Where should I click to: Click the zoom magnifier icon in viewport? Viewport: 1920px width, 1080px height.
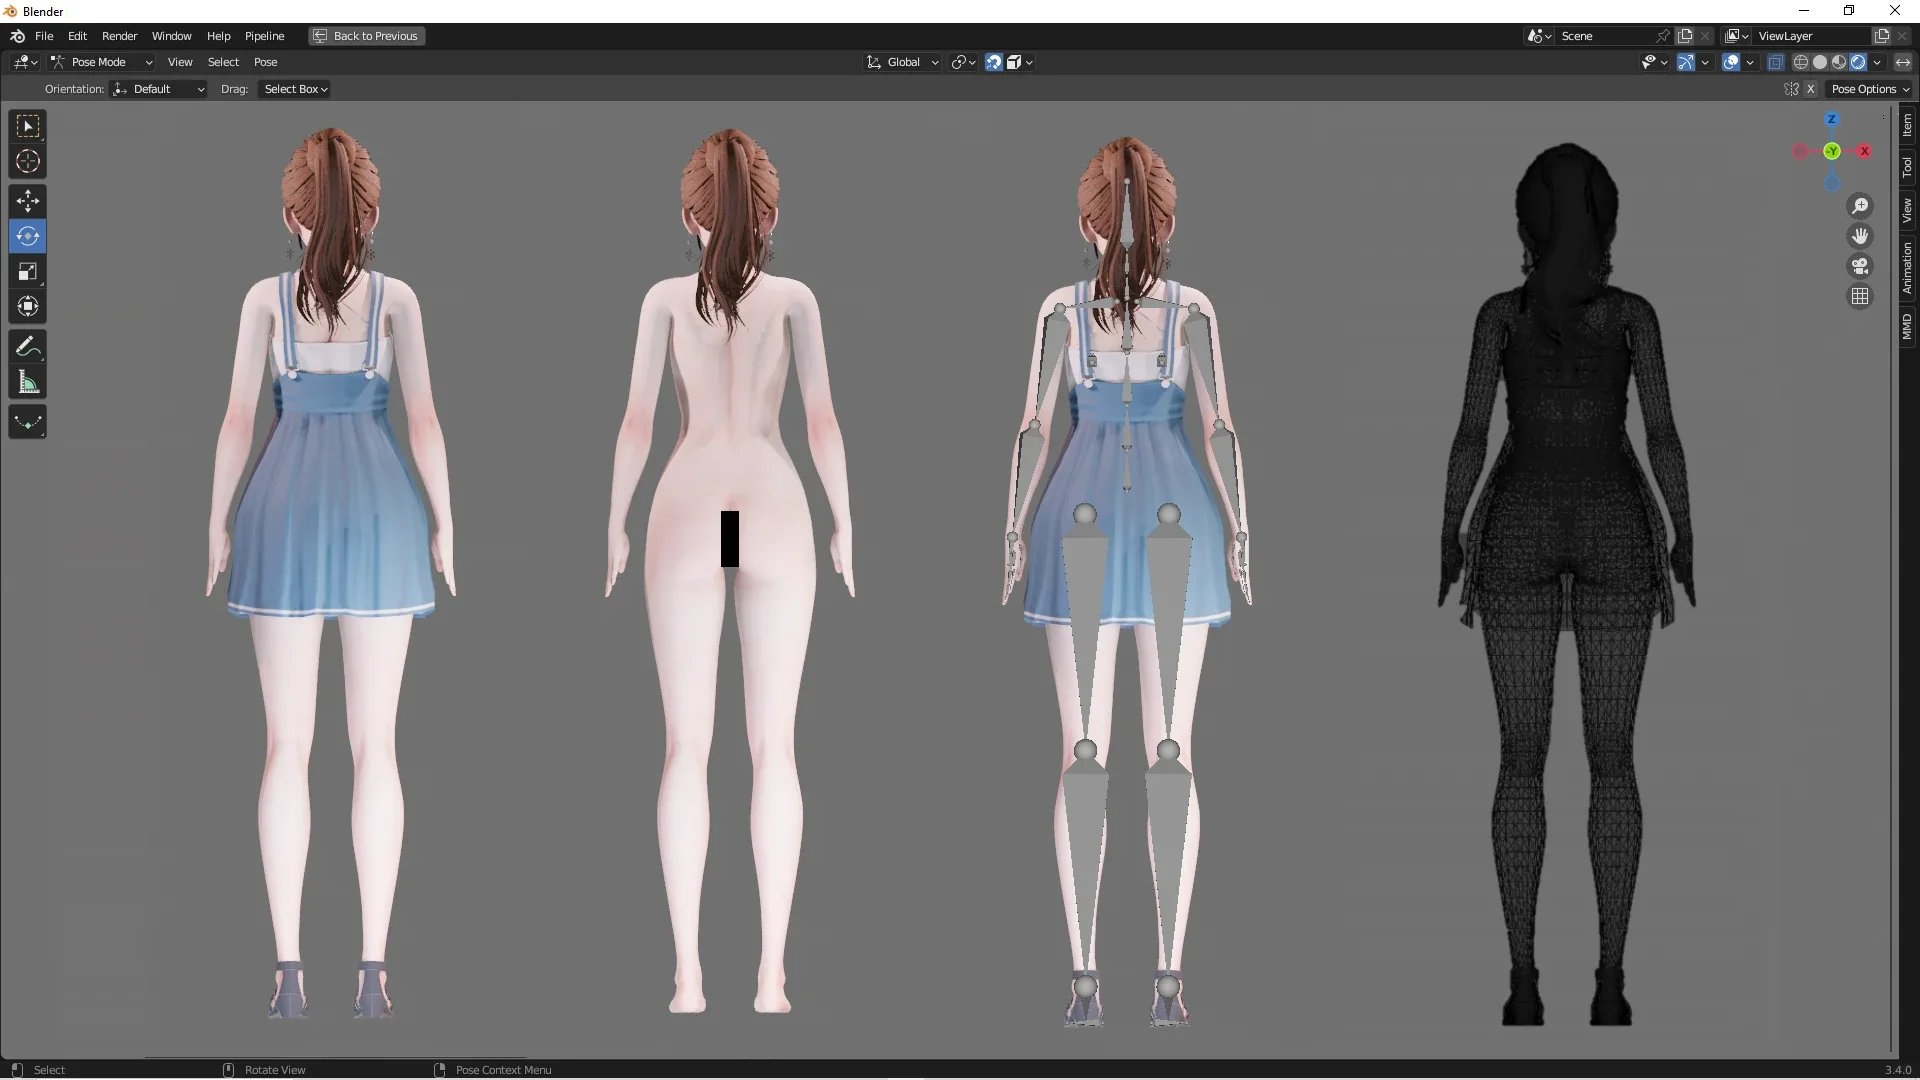coord(1860,205)
